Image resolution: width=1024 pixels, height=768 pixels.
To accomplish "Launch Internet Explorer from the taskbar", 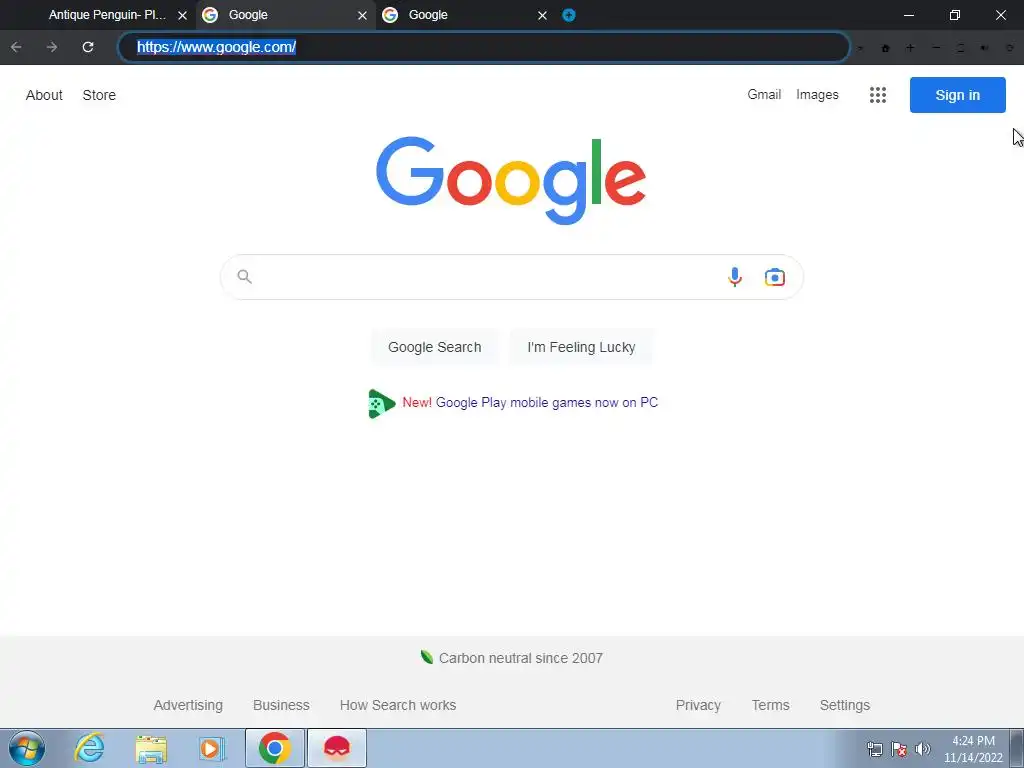I will coord(89,748).
